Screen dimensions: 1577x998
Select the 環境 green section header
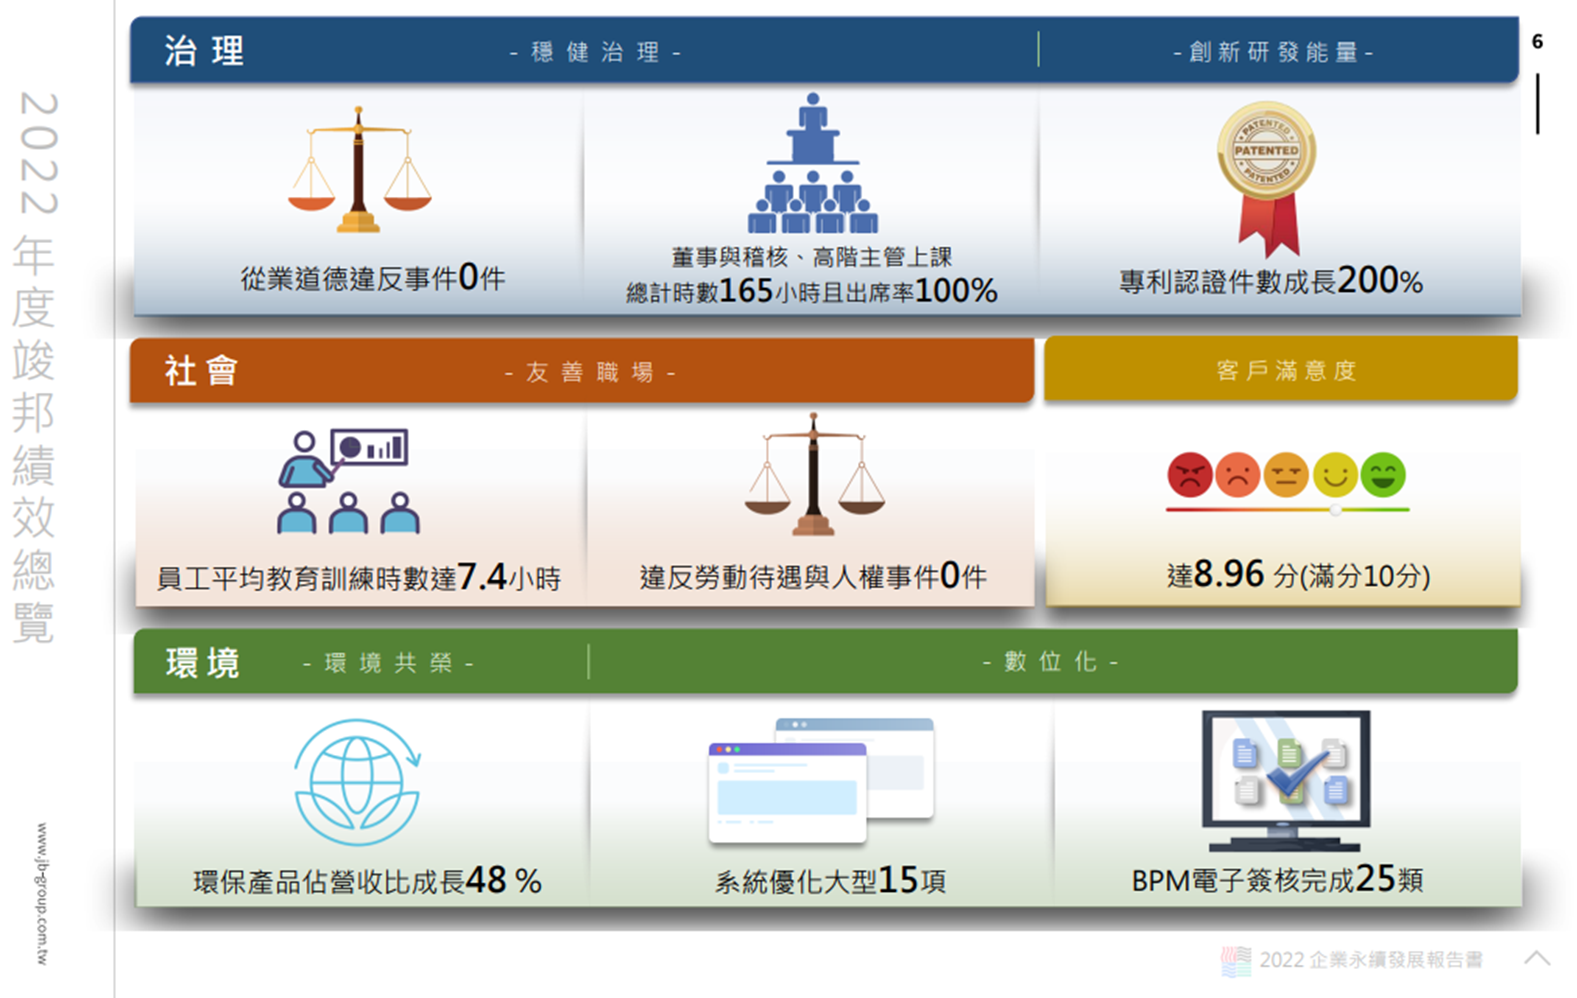pos(203,662)
